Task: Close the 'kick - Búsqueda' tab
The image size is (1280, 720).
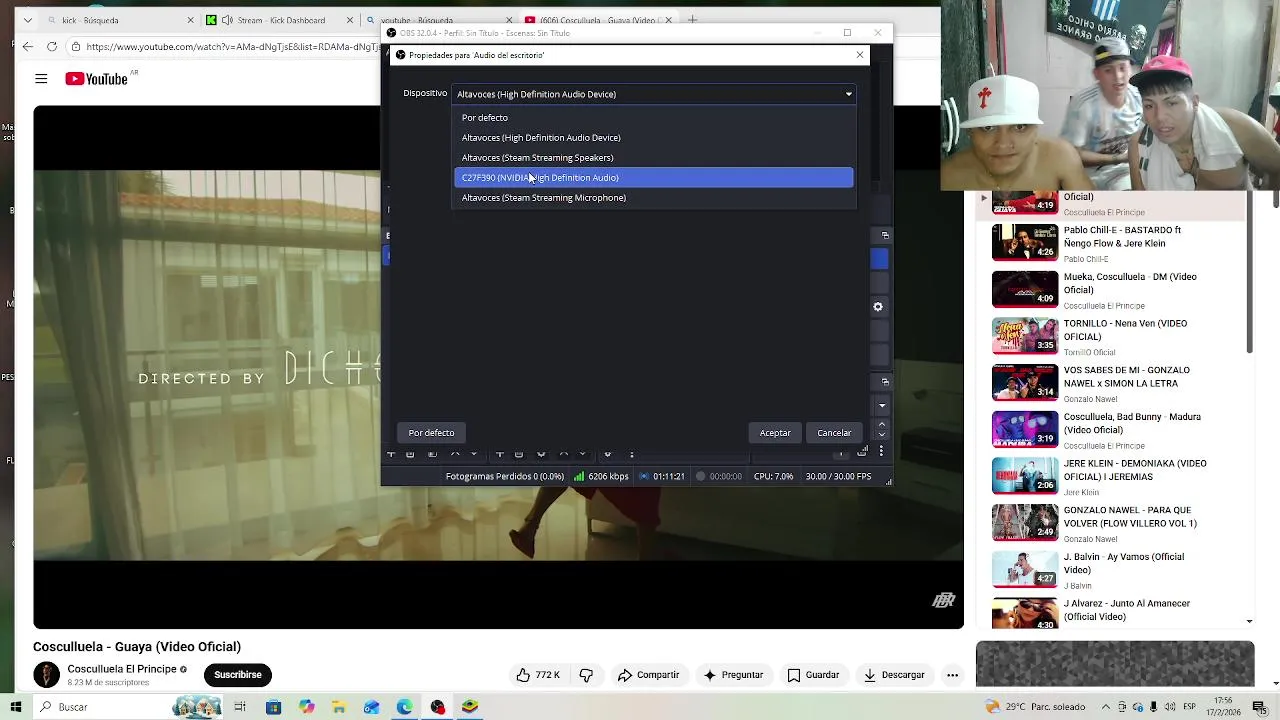Action: click(190, 20)
